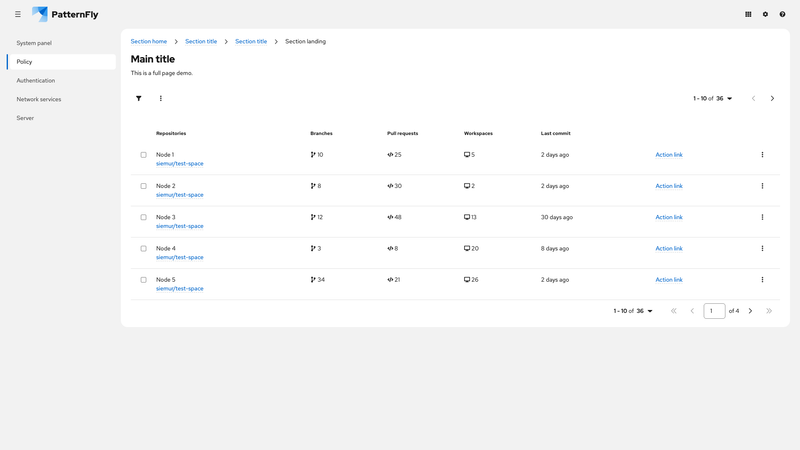Screen dimensions: 800x450
Task: Click the Last commit column header
Action: [556, 133]
